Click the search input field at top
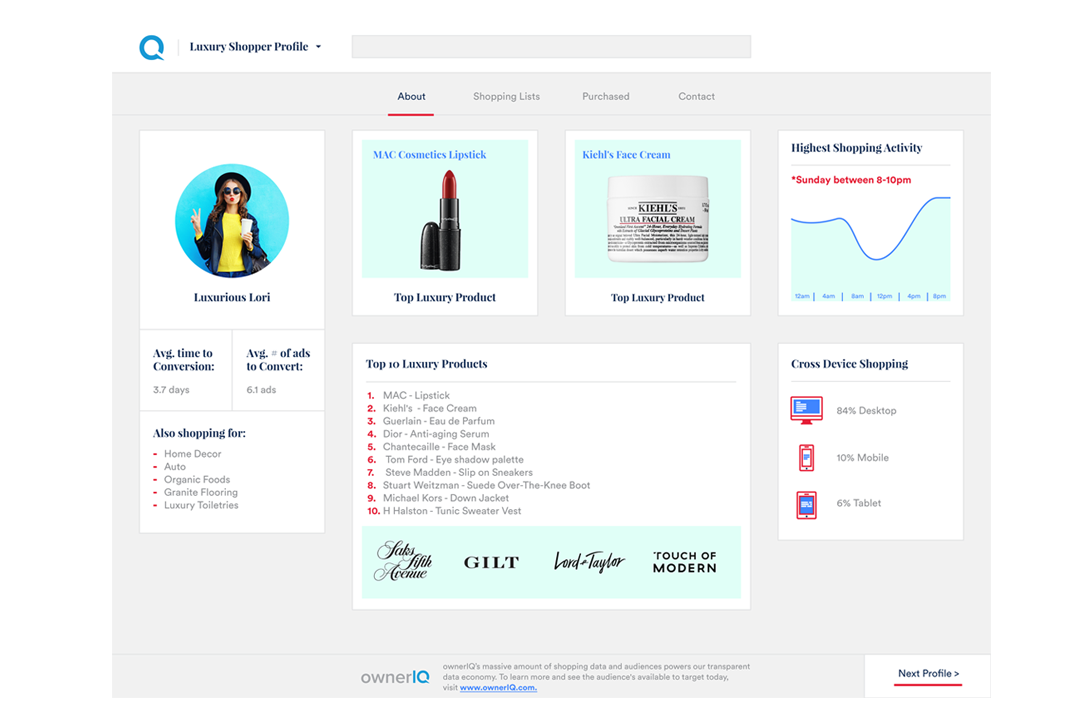This screenshot has width=1080, height=720. click(x=551, y=47)
